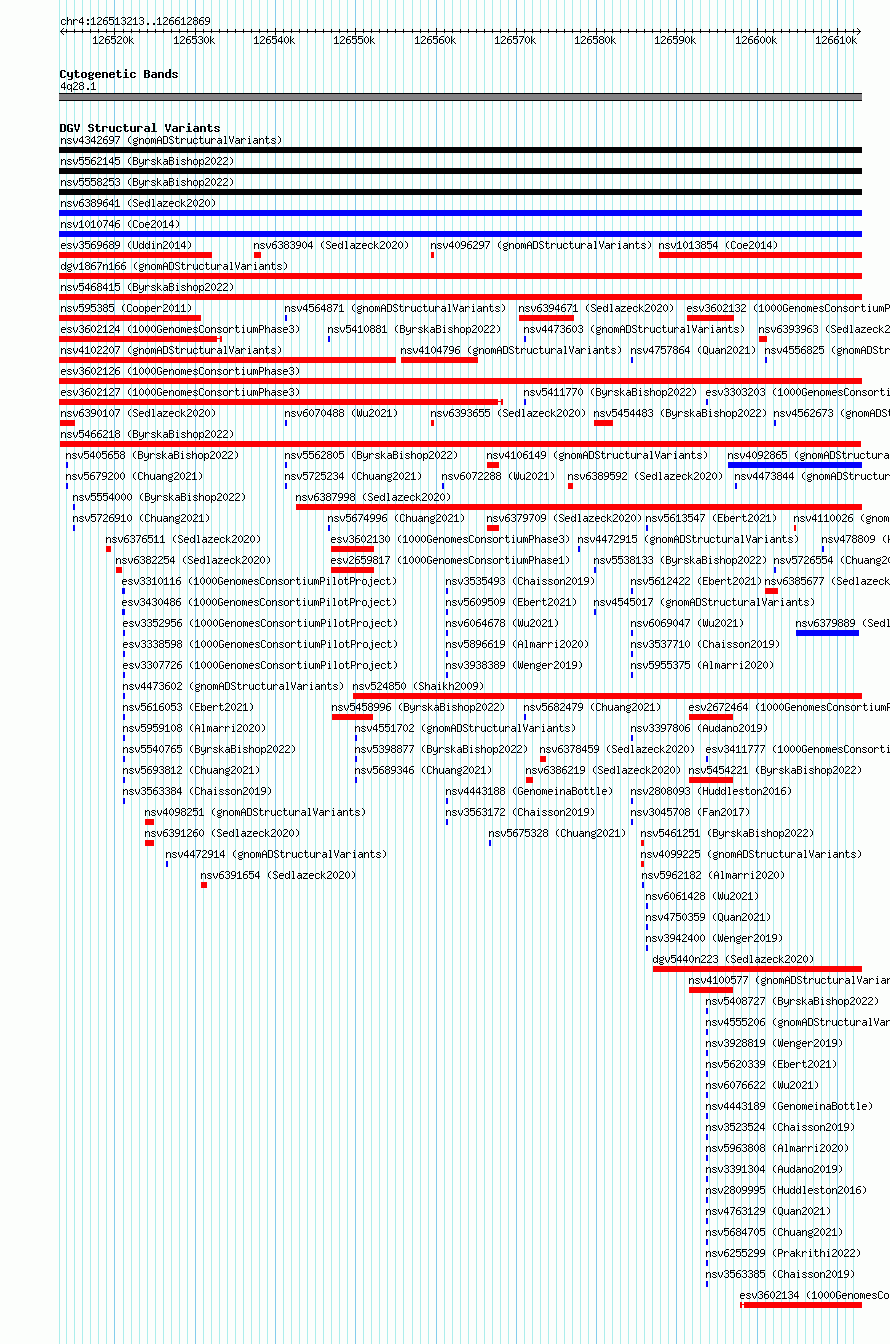The width and height of the screenshot is (890, 1344).
Task: Click nsv5613547 Ebert2021 label
Action: tap(711, 518)
